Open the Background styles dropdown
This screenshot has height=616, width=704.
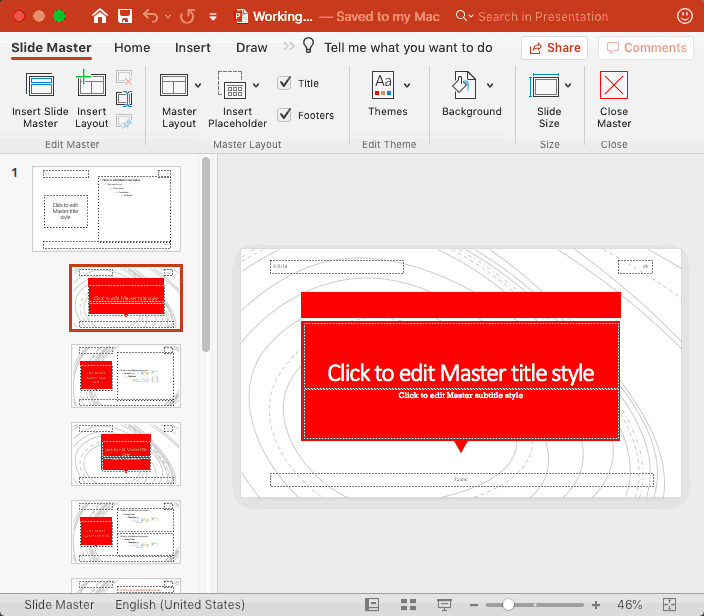pos(489,85)
